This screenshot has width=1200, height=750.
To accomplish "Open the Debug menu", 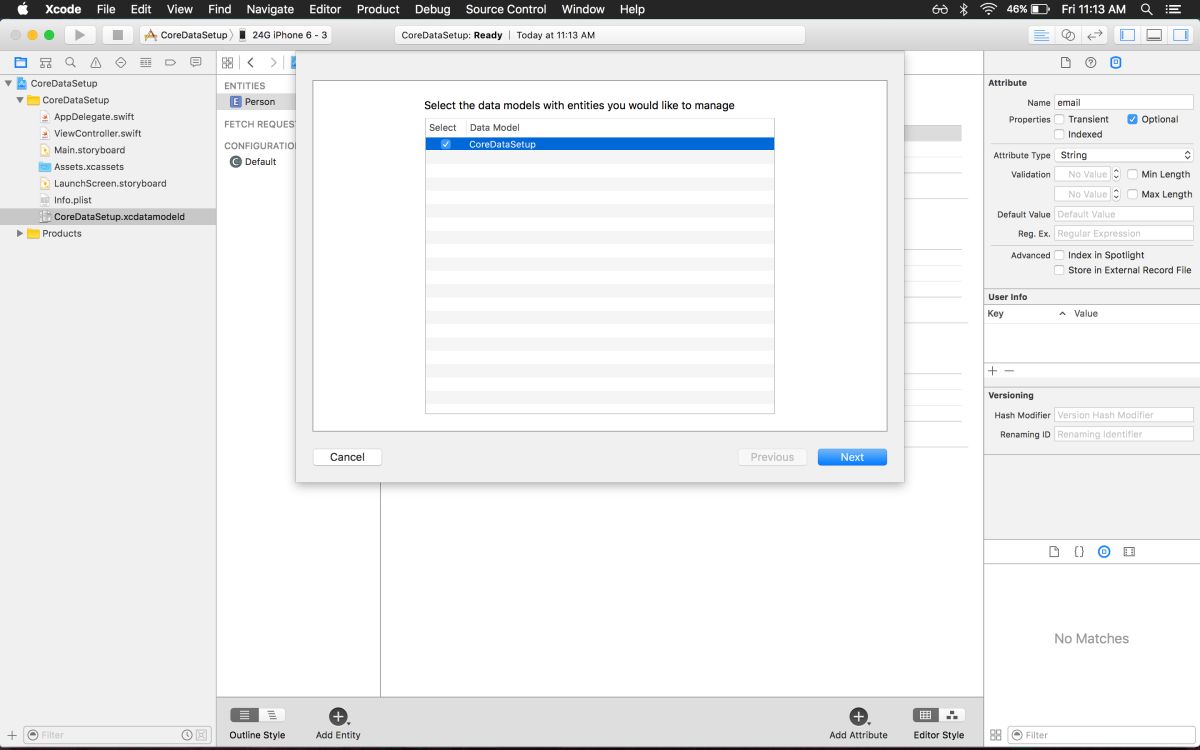I will click(x=432, y=9).
